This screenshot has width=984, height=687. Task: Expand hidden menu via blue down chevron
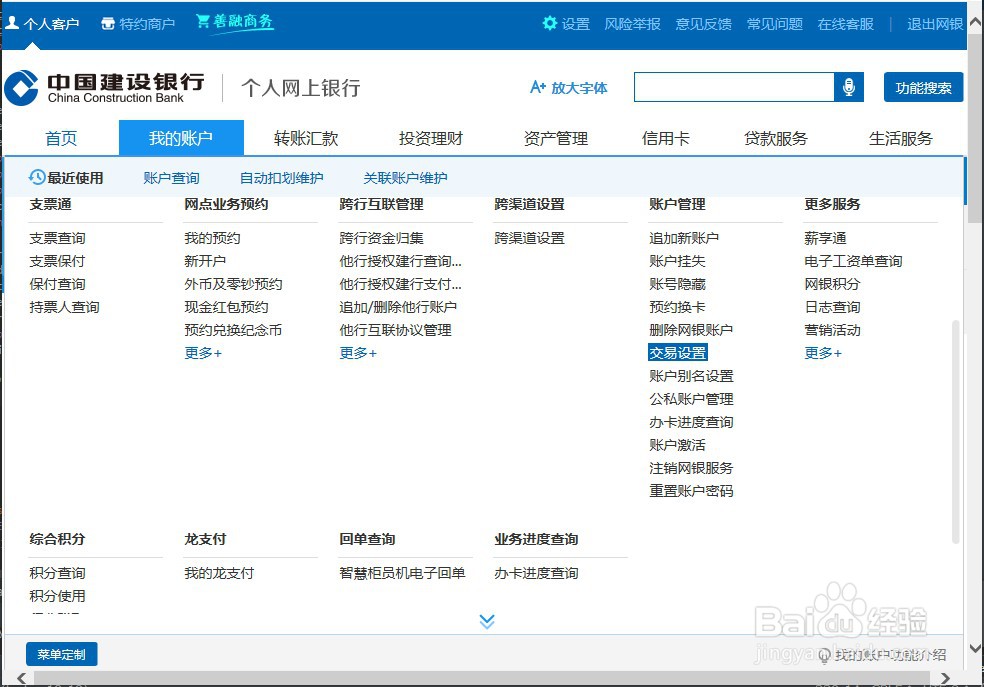(487, 620)
